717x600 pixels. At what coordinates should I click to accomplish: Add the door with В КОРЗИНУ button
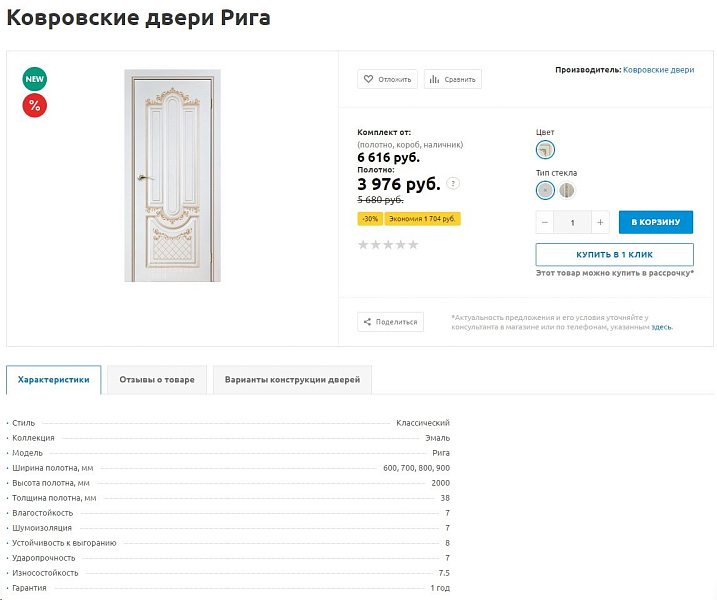(656, 222)
